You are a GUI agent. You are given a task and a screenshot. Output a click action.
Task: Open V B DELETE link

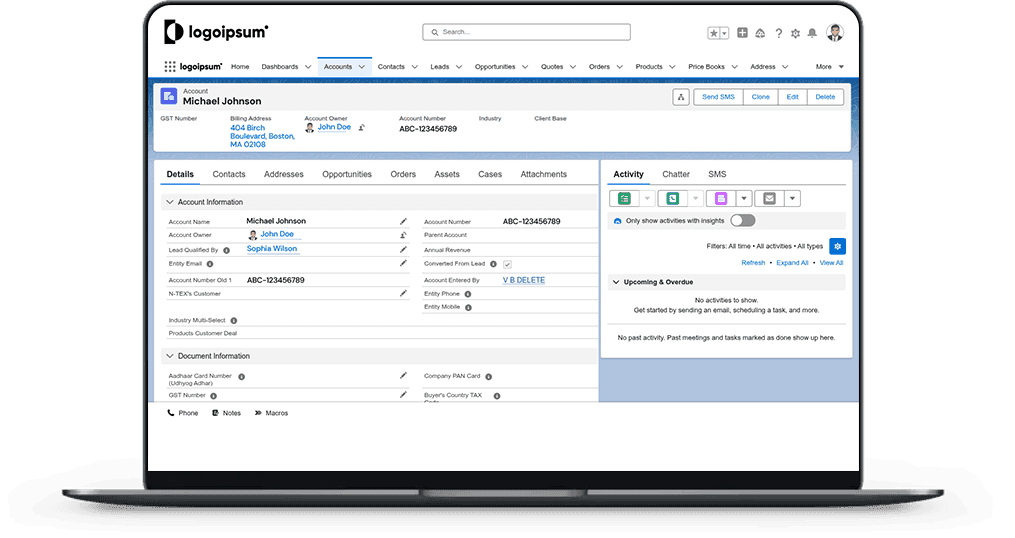524,280
